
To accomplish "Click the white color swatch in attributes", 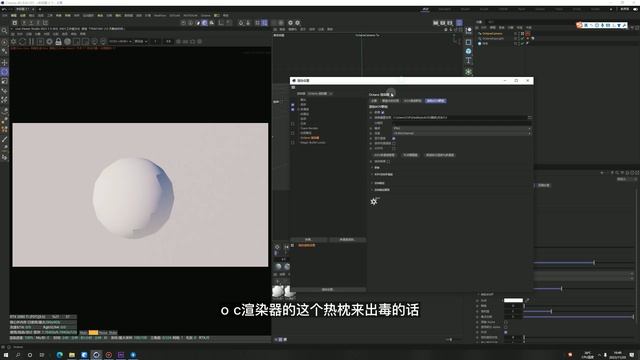I will (x=513, y=300).
